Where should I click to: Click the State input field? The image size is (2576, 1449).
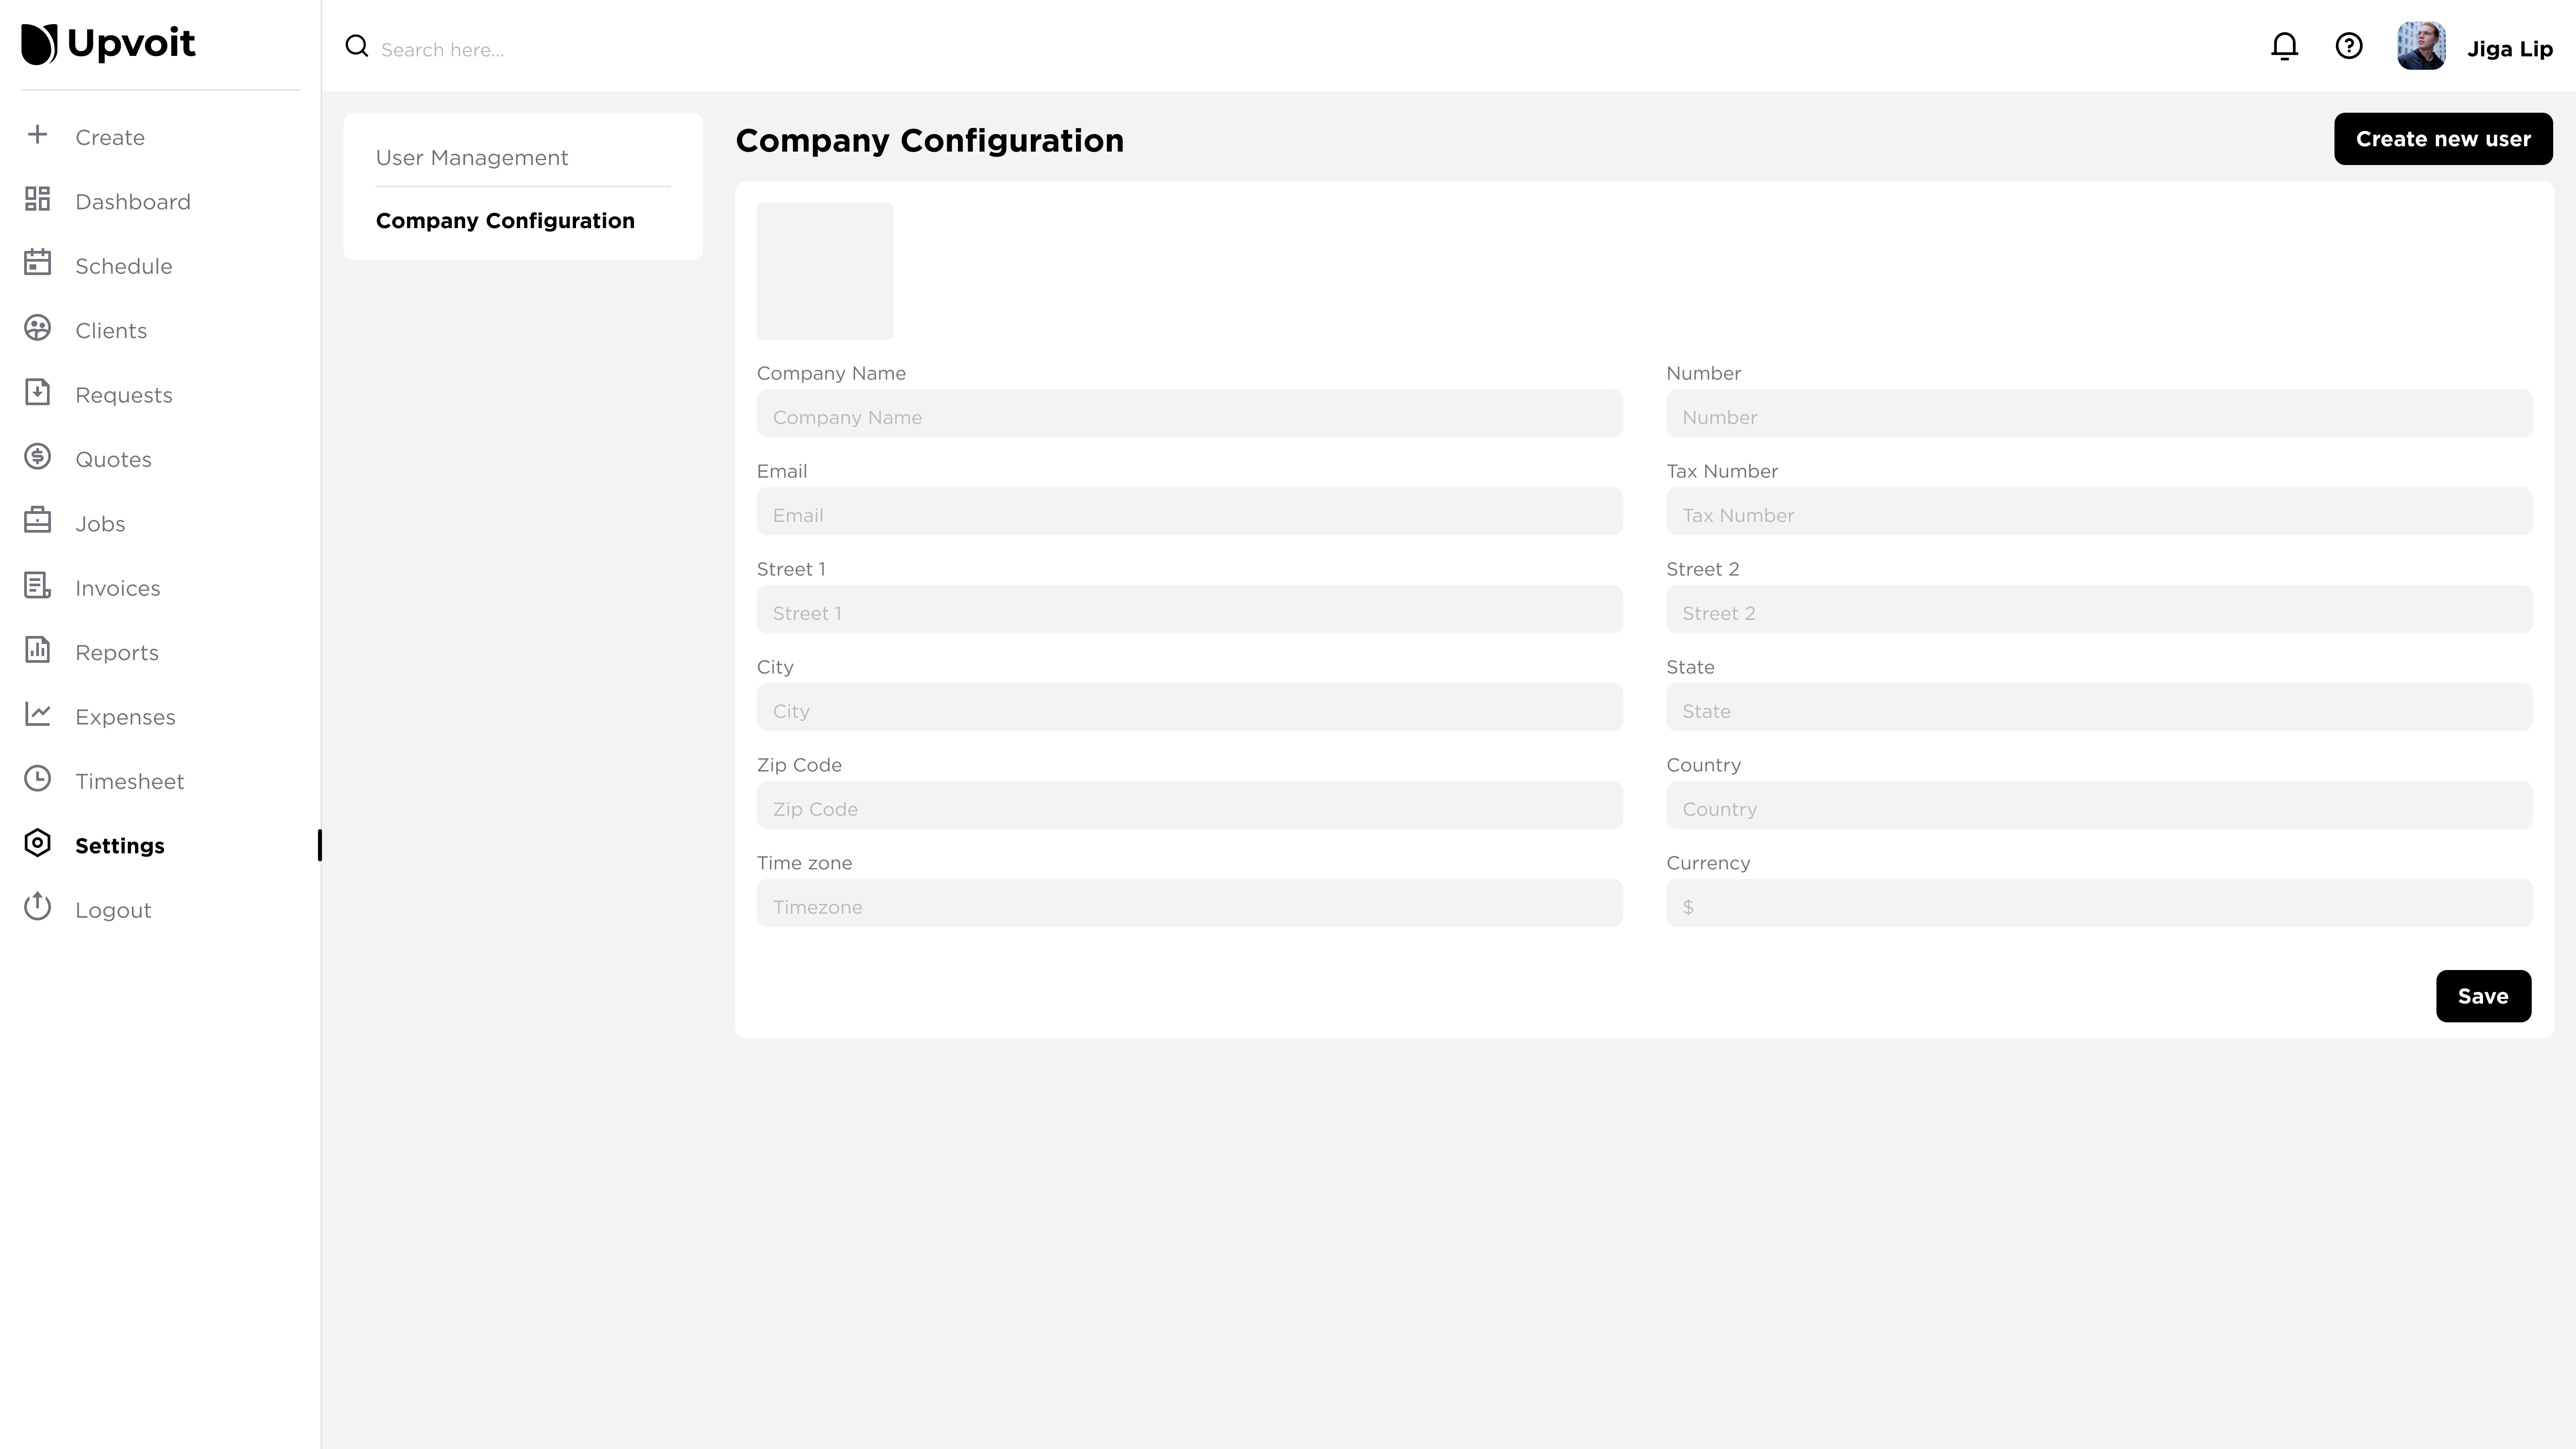pos(2099,707)
